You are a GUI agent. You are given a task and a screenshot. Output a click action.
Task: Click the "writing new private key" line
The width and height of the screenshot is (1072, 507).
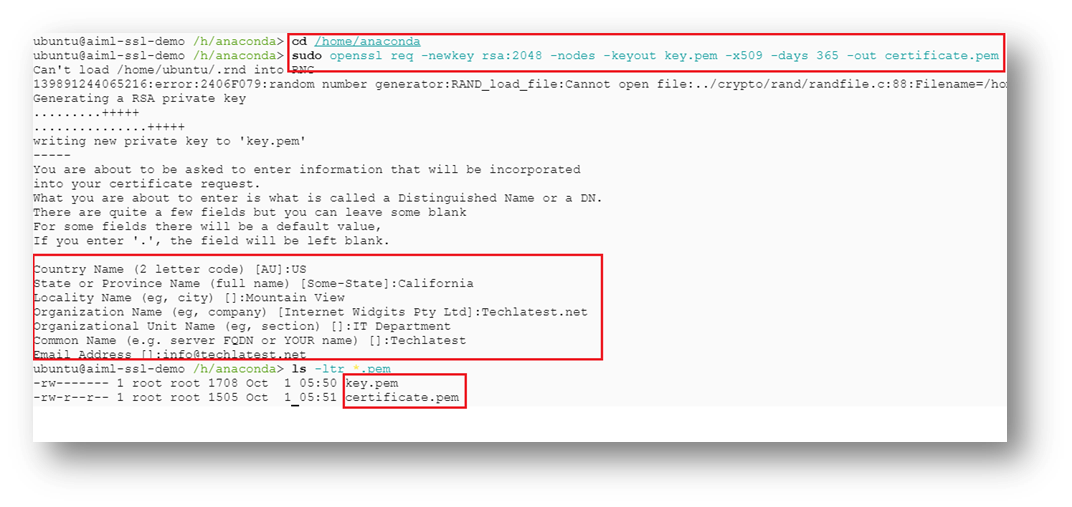point(170,142)
